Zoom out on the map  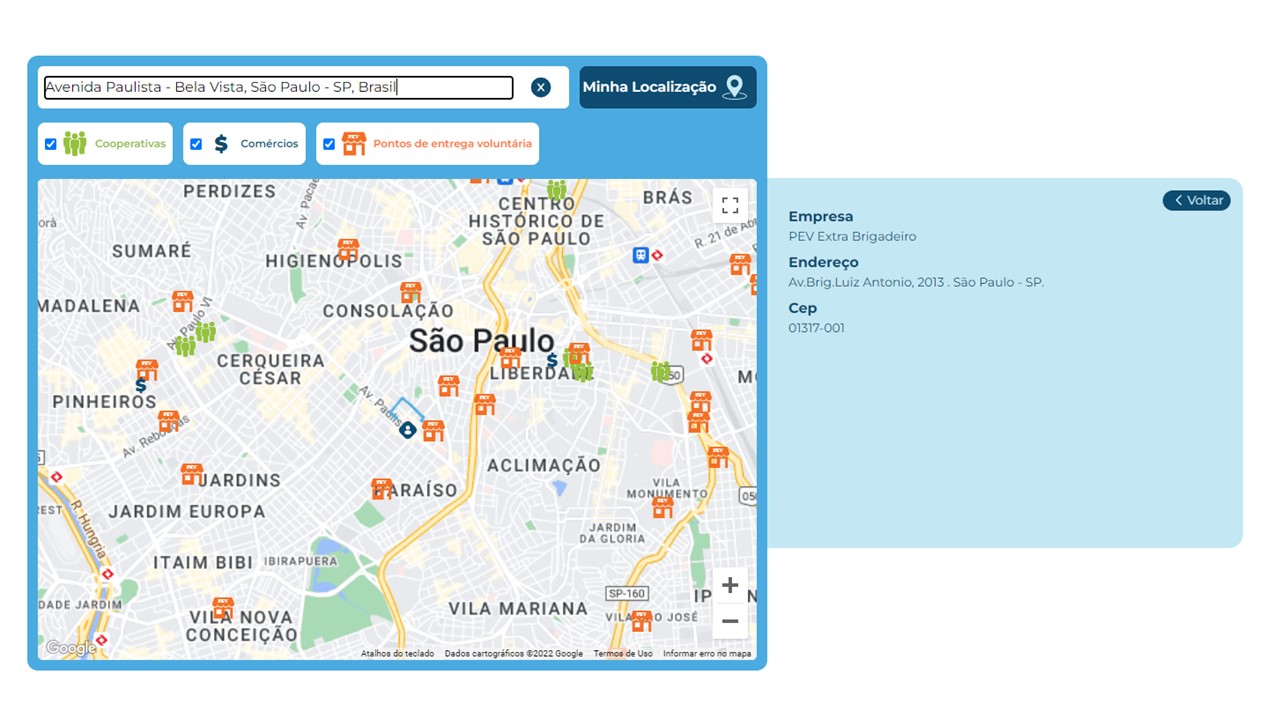click(x=730, y=621)
